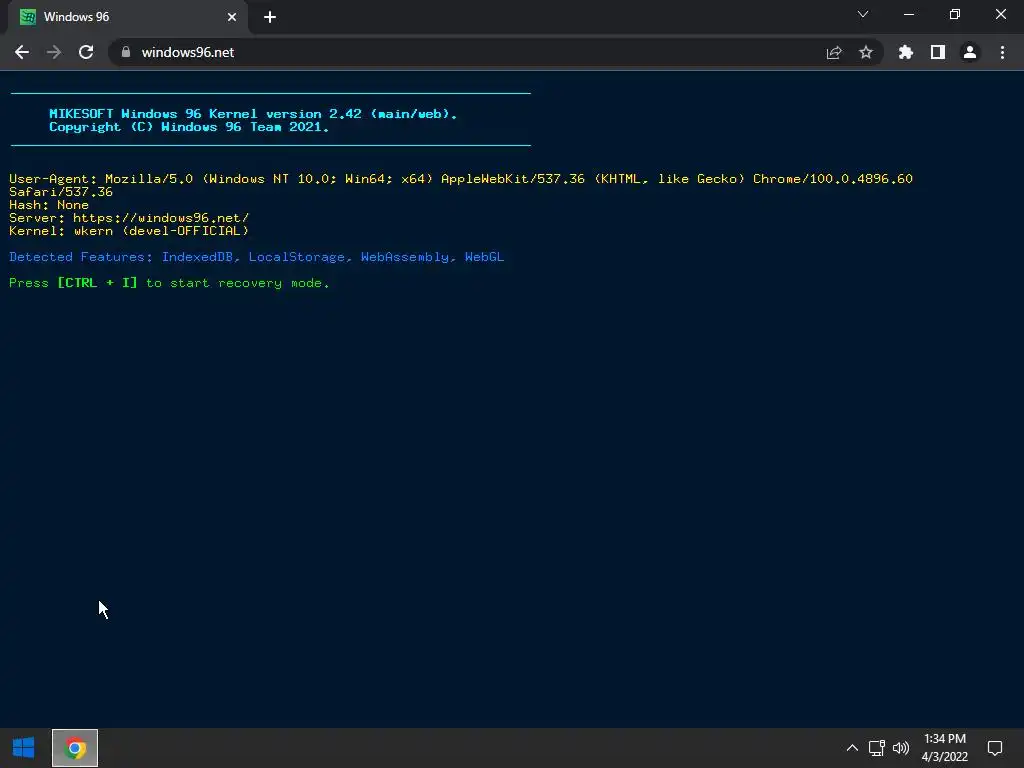The height and width of the screenshot is (768, 1024).
Task: Open the Chrome profile menu
Action: (970, 52)
